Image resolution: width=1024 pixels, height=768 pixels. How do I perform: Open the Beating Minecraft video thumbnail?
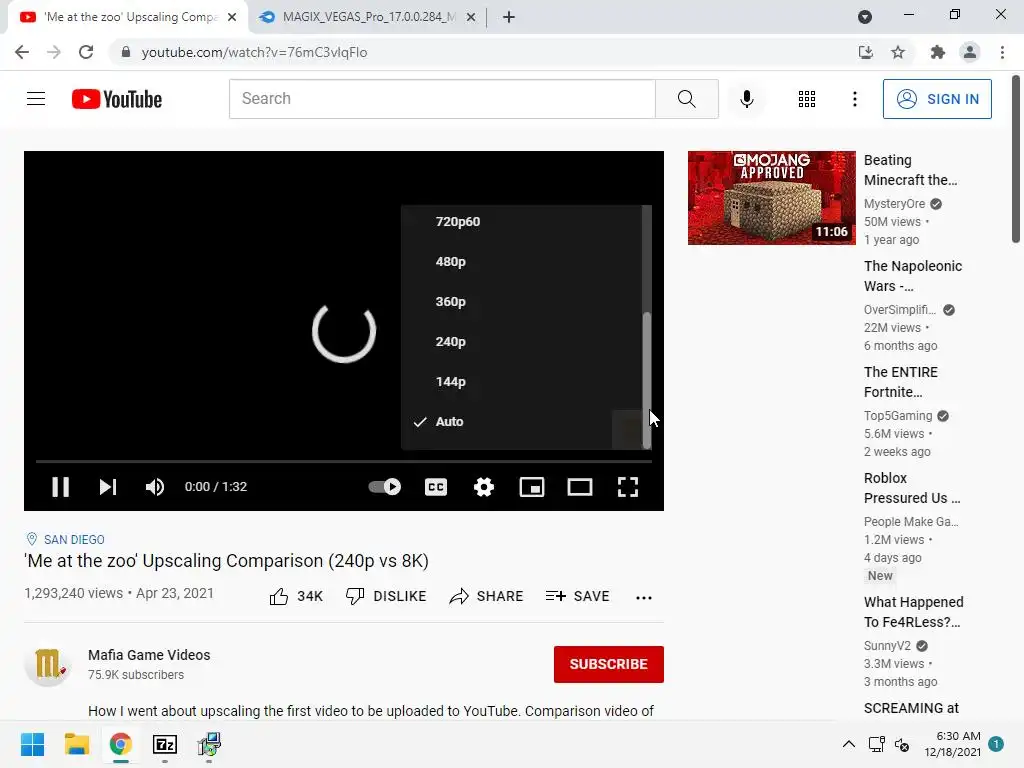tap(771, 198)
